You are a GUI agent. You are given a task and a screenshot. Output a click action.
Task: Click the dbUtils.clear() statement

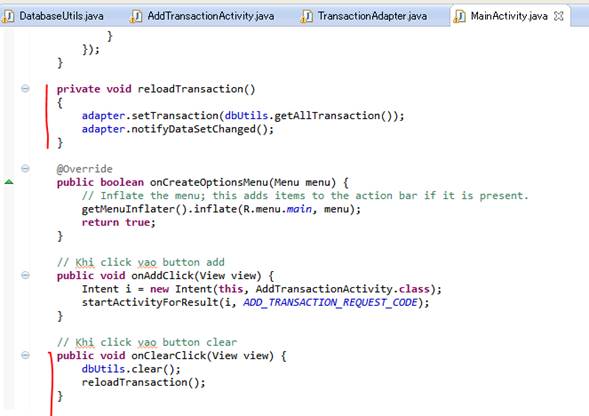click(x=131, y=369)
